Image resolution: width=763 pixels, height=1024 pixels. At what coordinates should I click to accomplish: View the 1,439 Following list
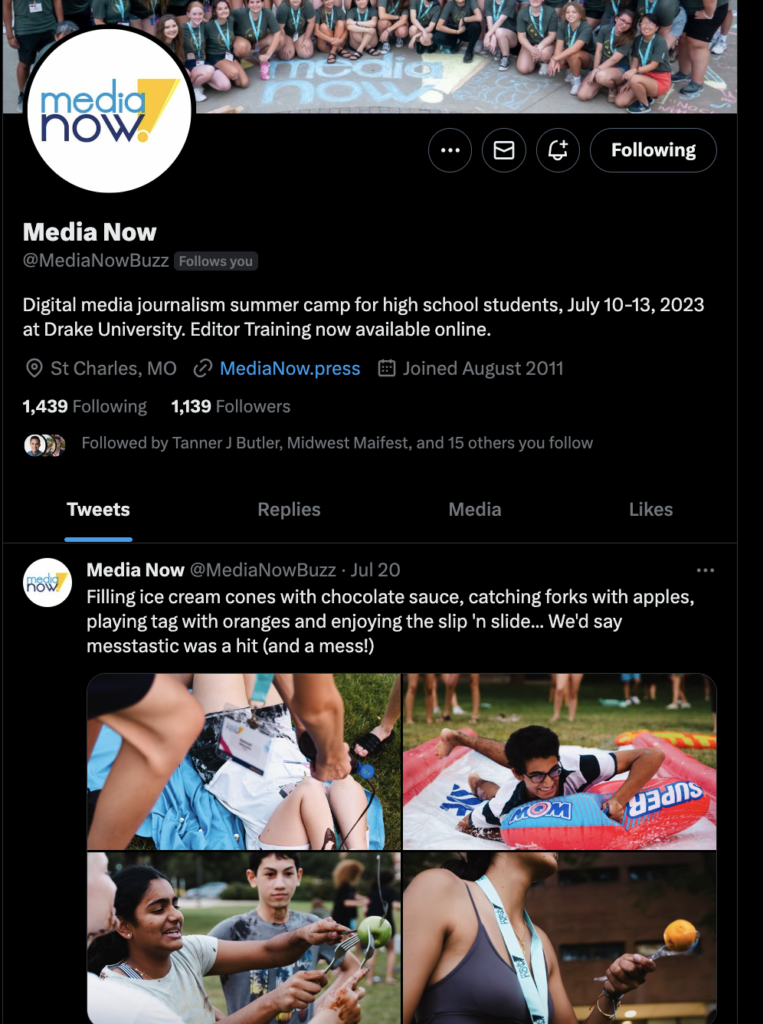(85, 406)
